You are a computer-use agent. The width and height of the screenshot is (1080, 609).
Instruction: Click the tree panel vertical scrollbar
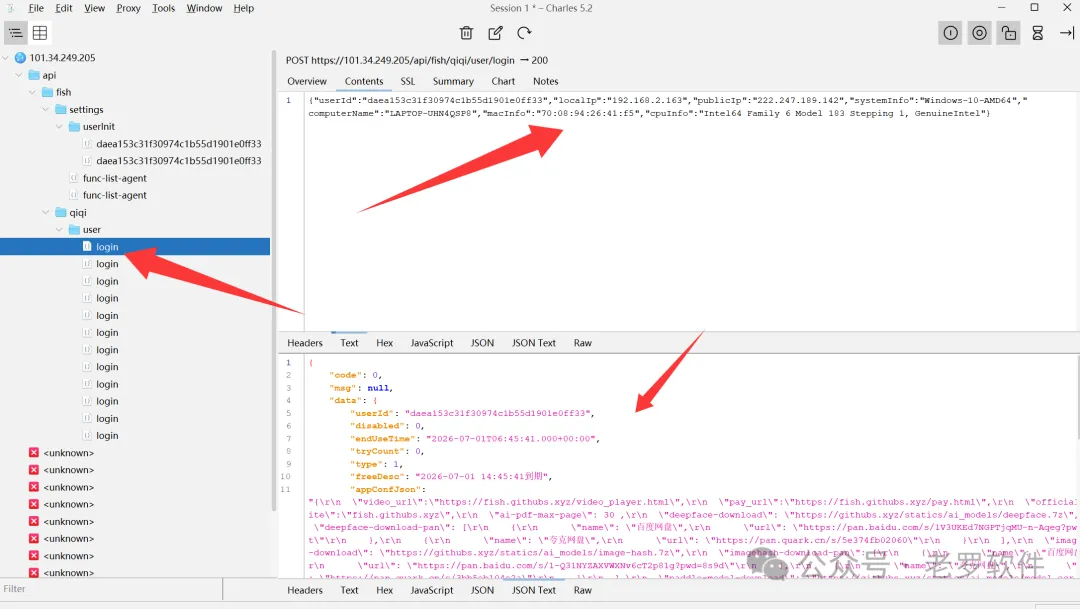273,279
